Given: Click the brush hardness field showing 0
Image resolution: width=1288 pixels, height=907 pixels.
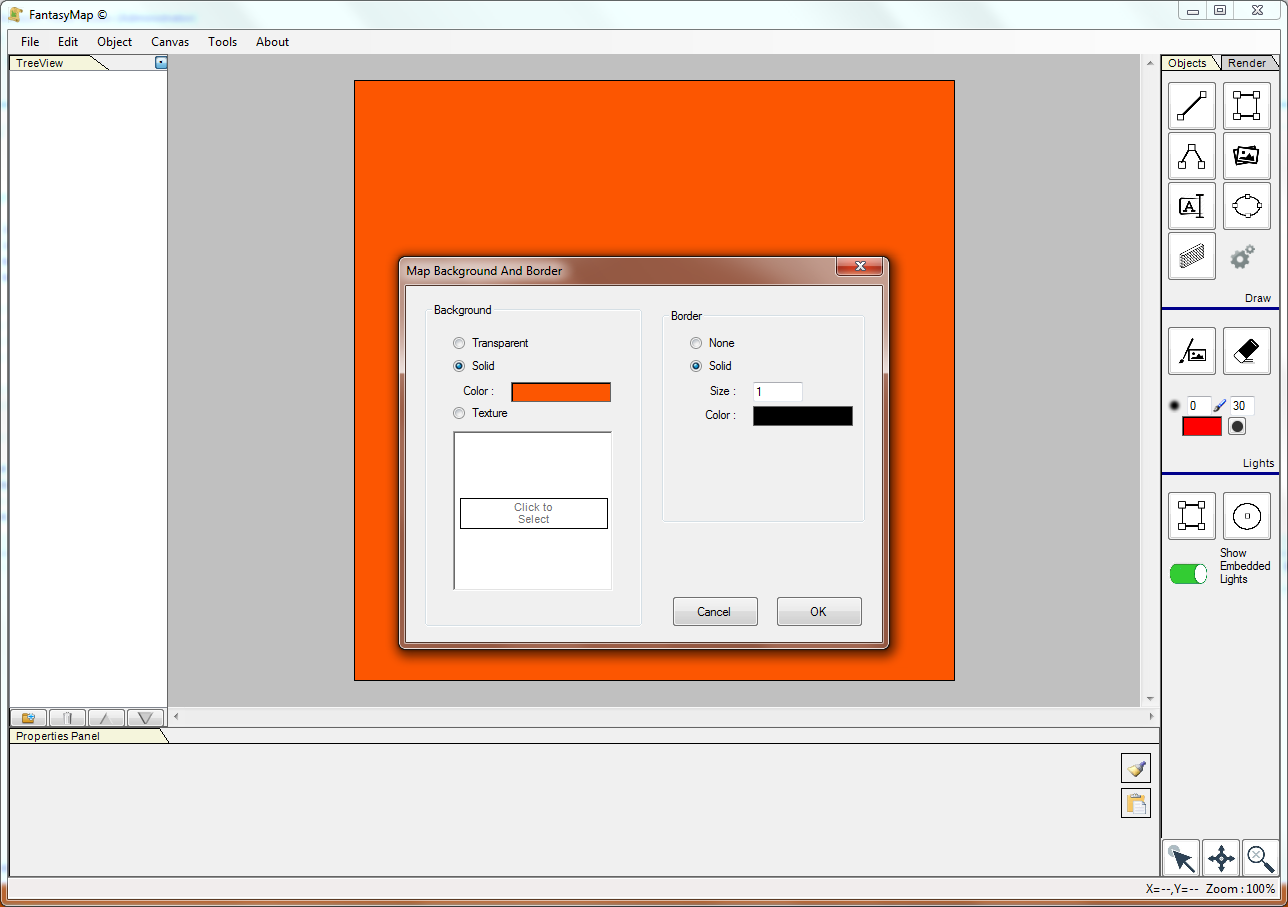Looking at the screenshot, I should 1198,406.
